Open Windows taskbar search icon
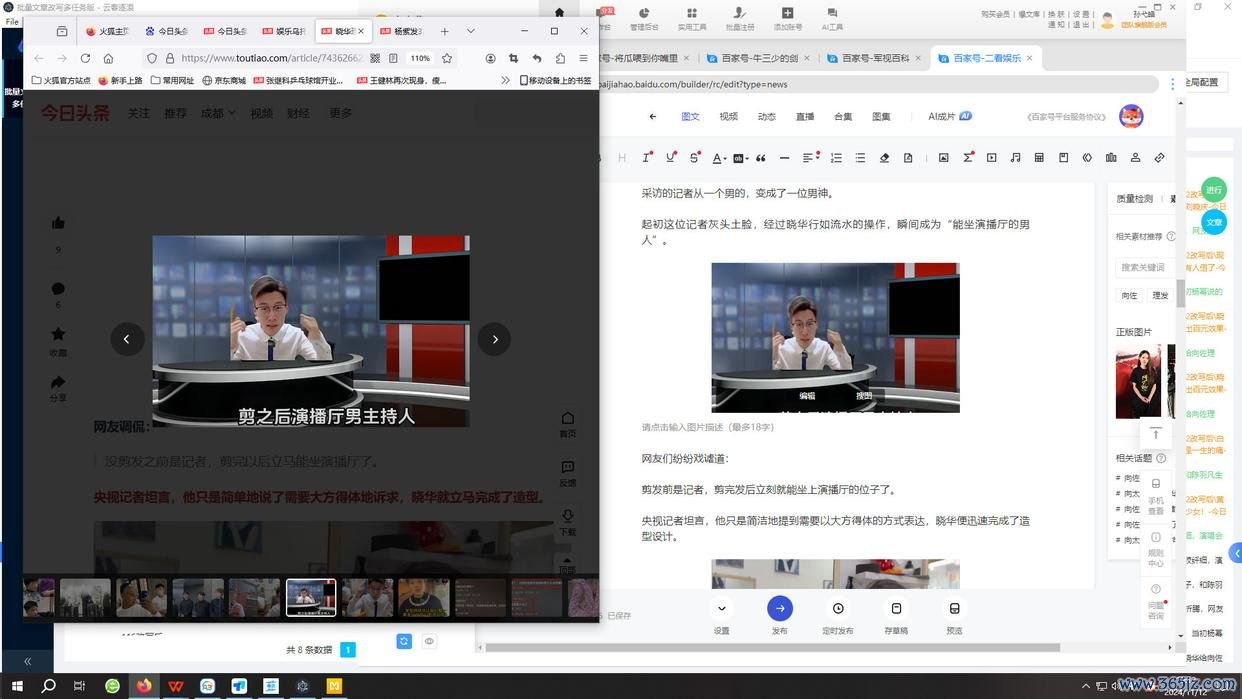Viewport: 1242px width, 699px height. [x=47, y=686]
